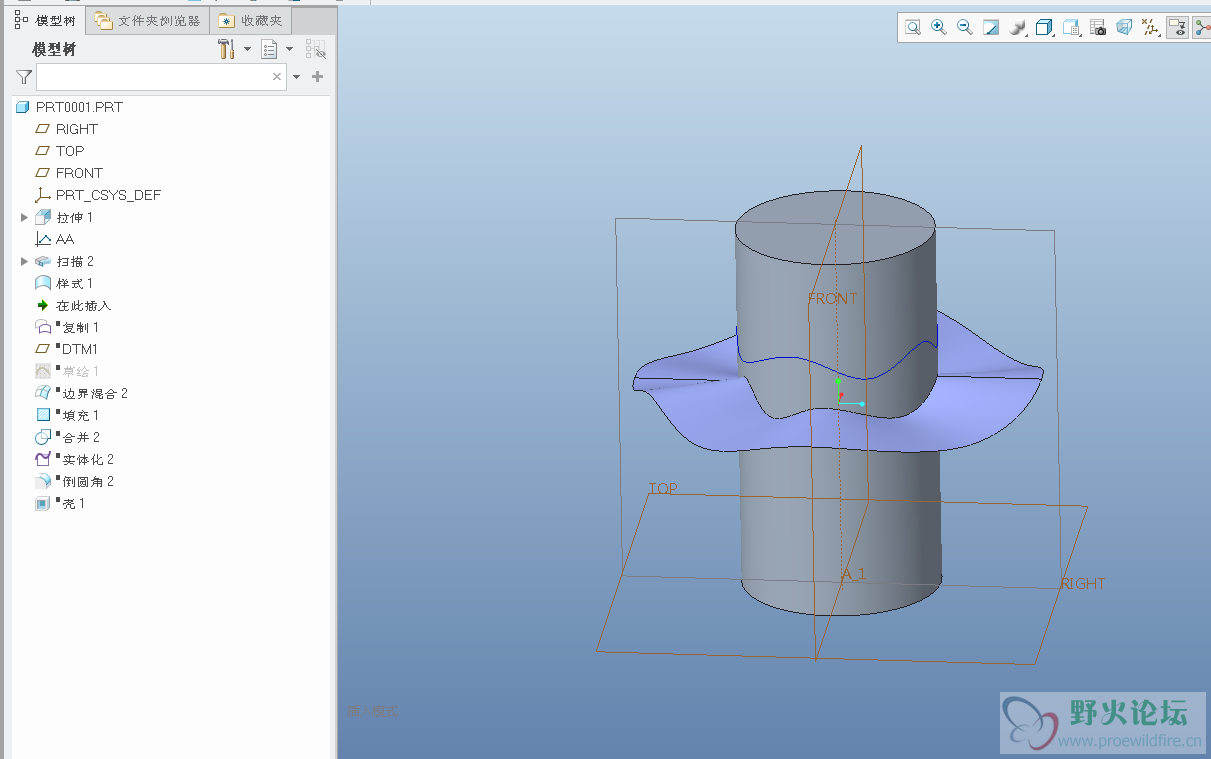Select PRT0001.PRT root node
This screenshot has height=759, width=1211.
click(69, 107)
